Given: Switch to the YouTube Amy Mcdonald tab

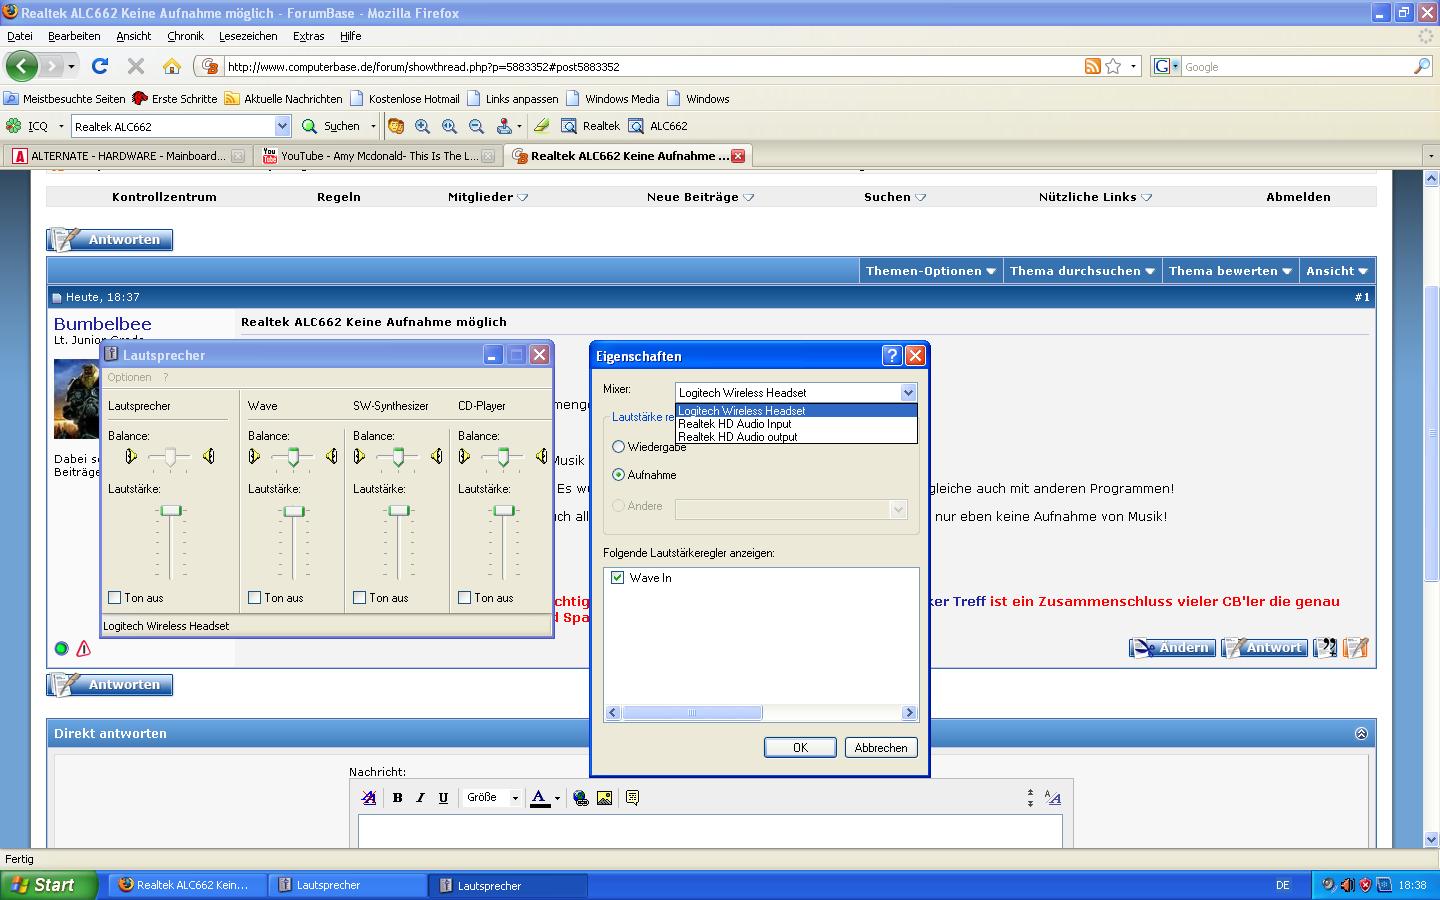Looking at the screenshot, I should 378,156.
